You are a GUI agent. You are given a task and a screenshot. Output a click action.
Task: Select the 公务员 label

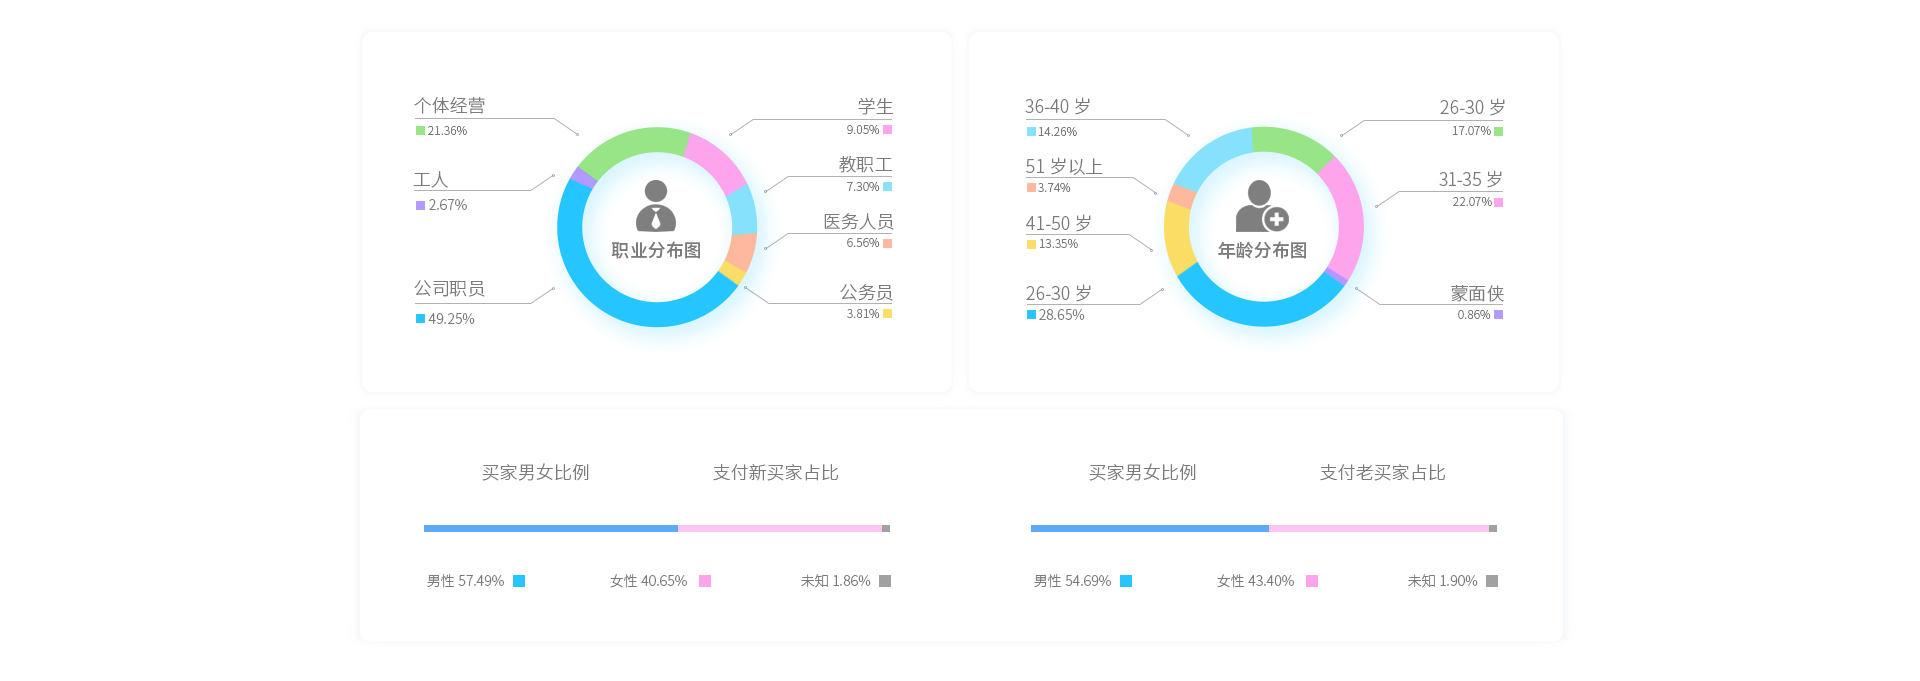(866, 292)
